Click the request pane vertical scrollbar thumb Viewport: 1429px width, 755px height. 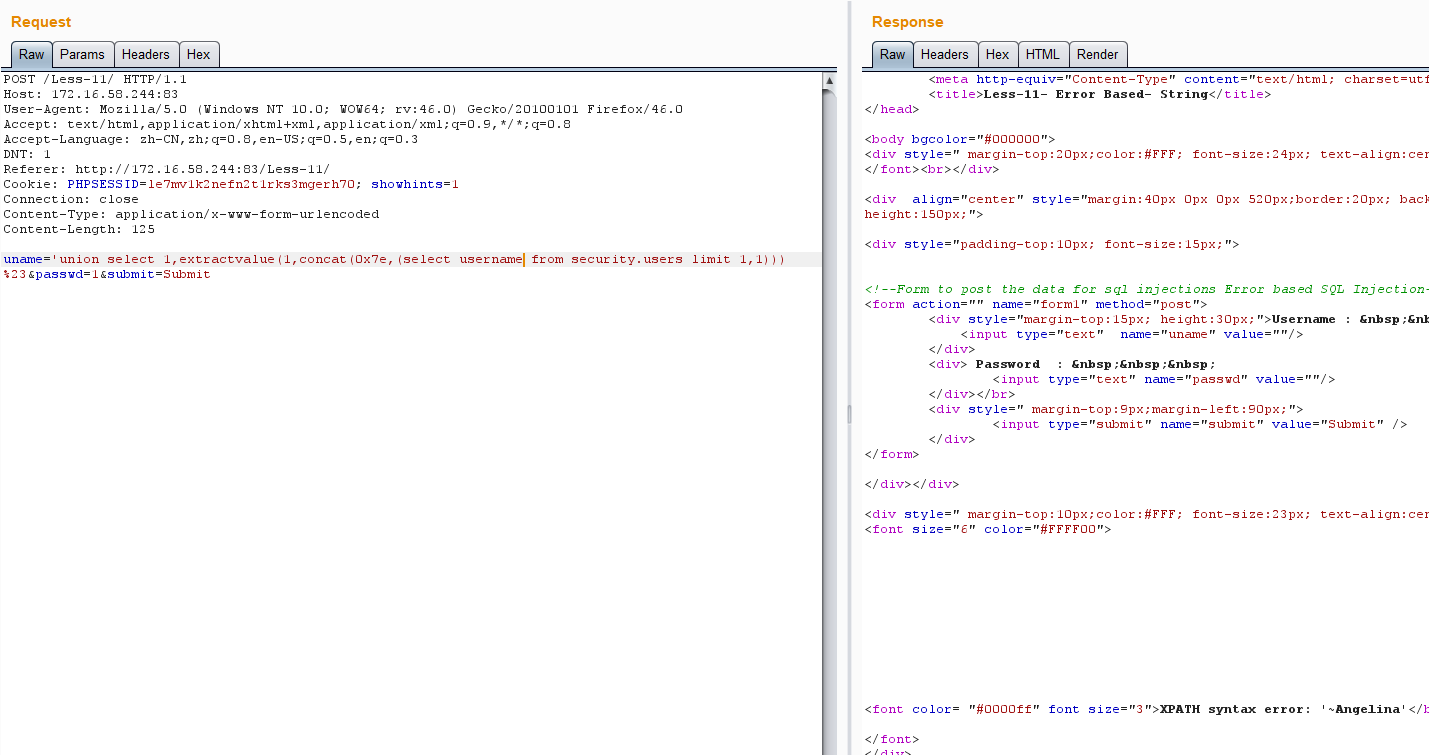coord(829,420)
